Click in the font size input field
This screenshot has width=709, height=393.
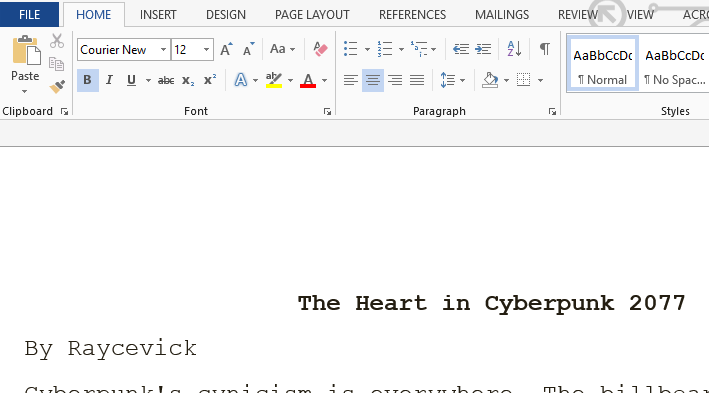click(186, 50)
